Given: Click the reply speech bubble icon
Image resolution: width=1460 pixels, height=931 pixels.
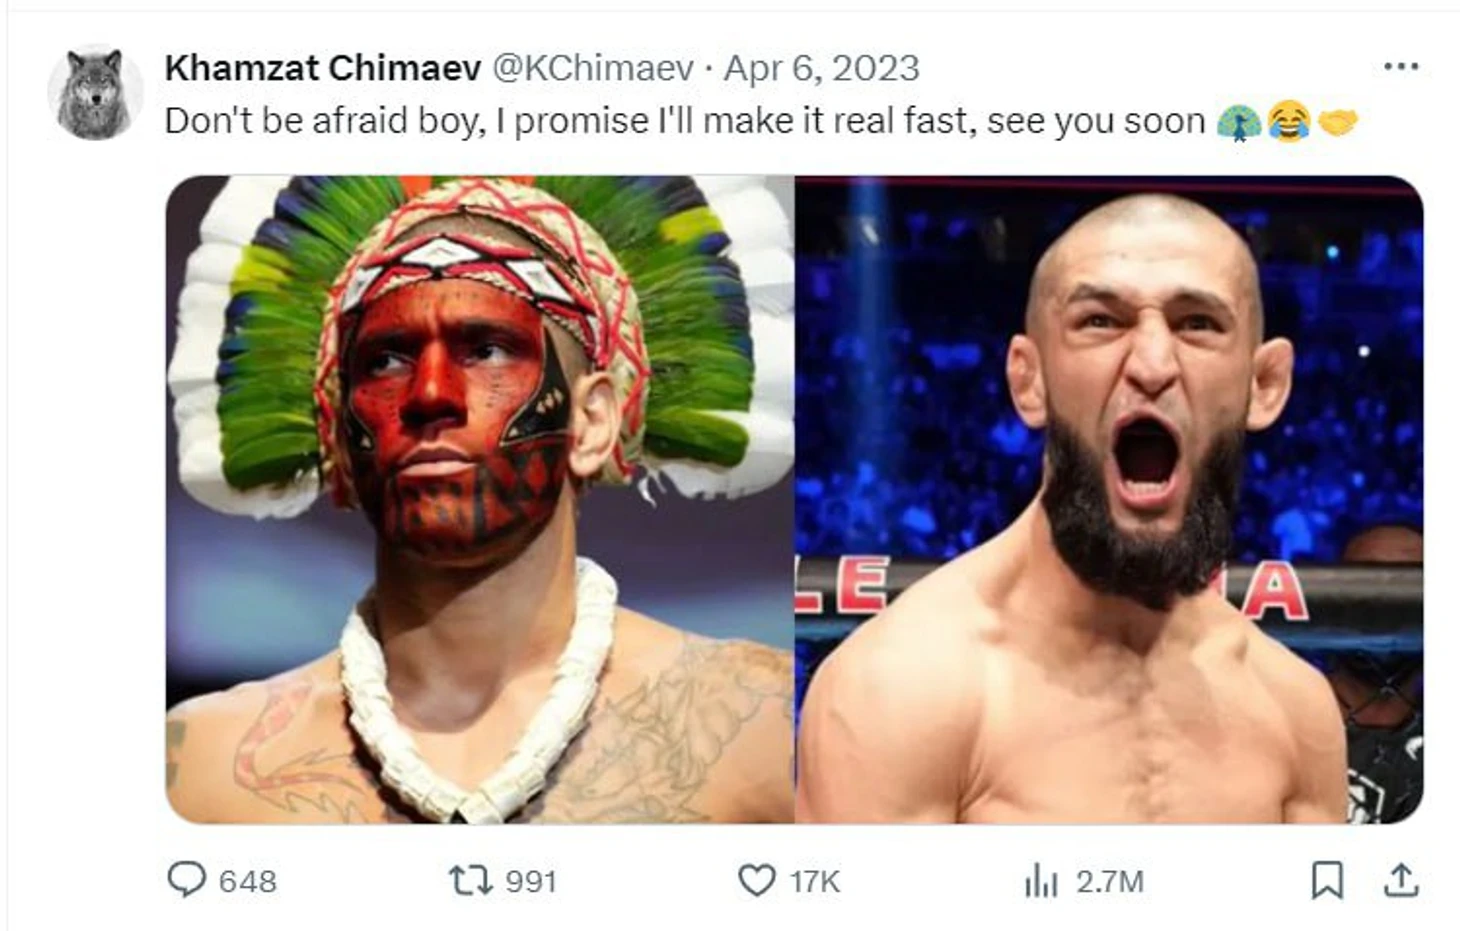Looking at the screenshot, I should point(186,880).
